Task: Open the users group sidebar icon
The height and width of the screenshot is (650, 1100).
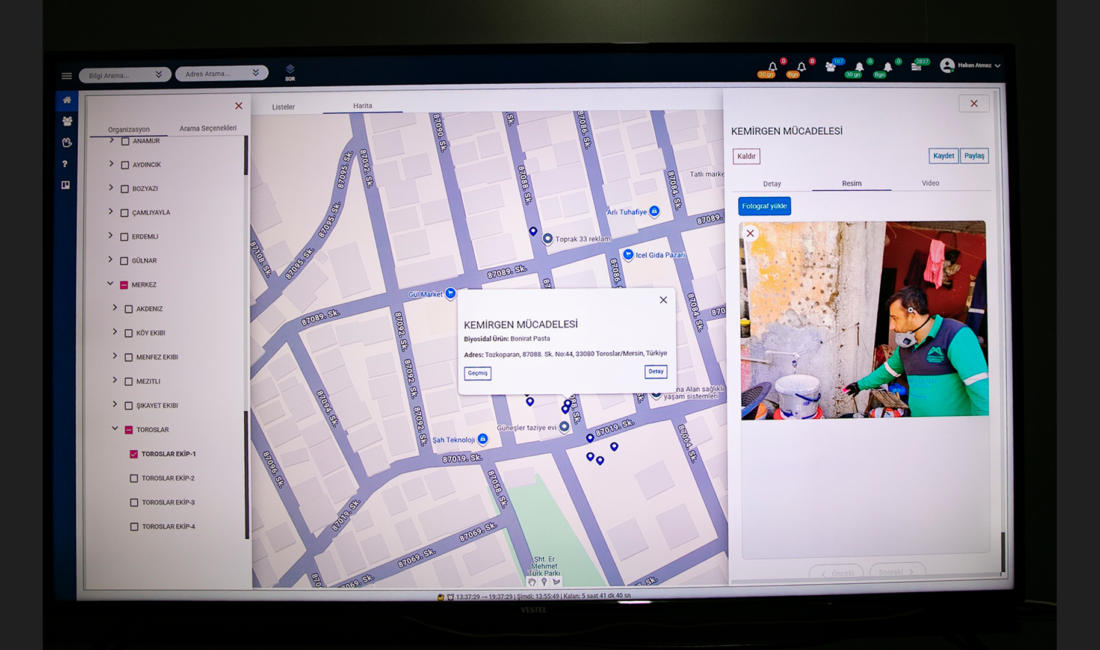Action: click(67, 121)
